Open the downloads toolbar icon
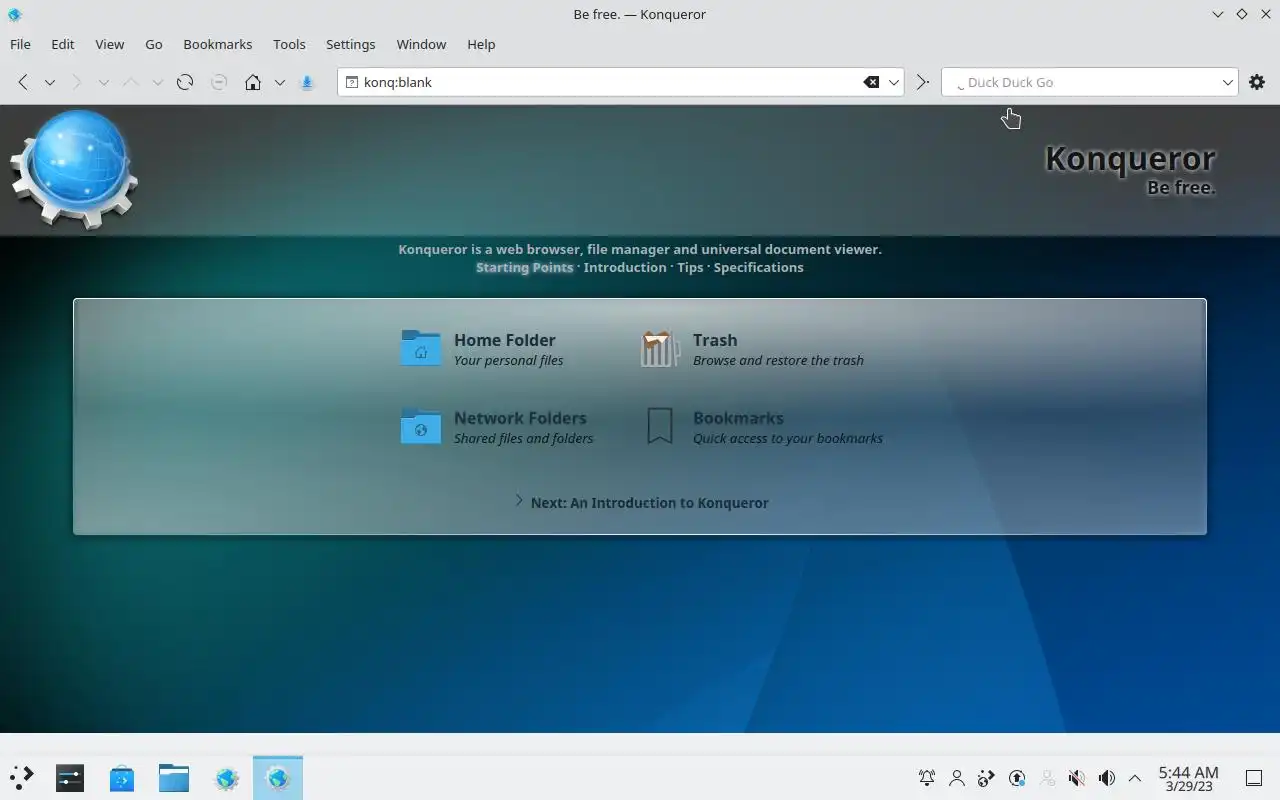The image size is (1280, 800). (307, 82)
